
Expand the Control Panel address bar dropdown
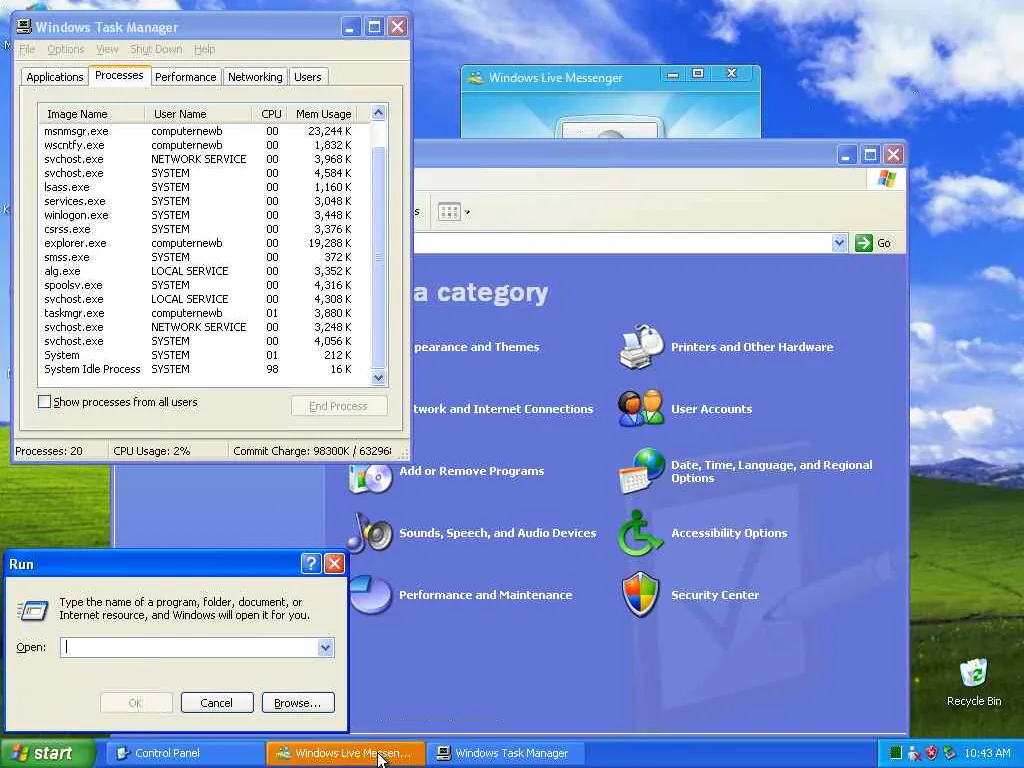click(839, 243)
